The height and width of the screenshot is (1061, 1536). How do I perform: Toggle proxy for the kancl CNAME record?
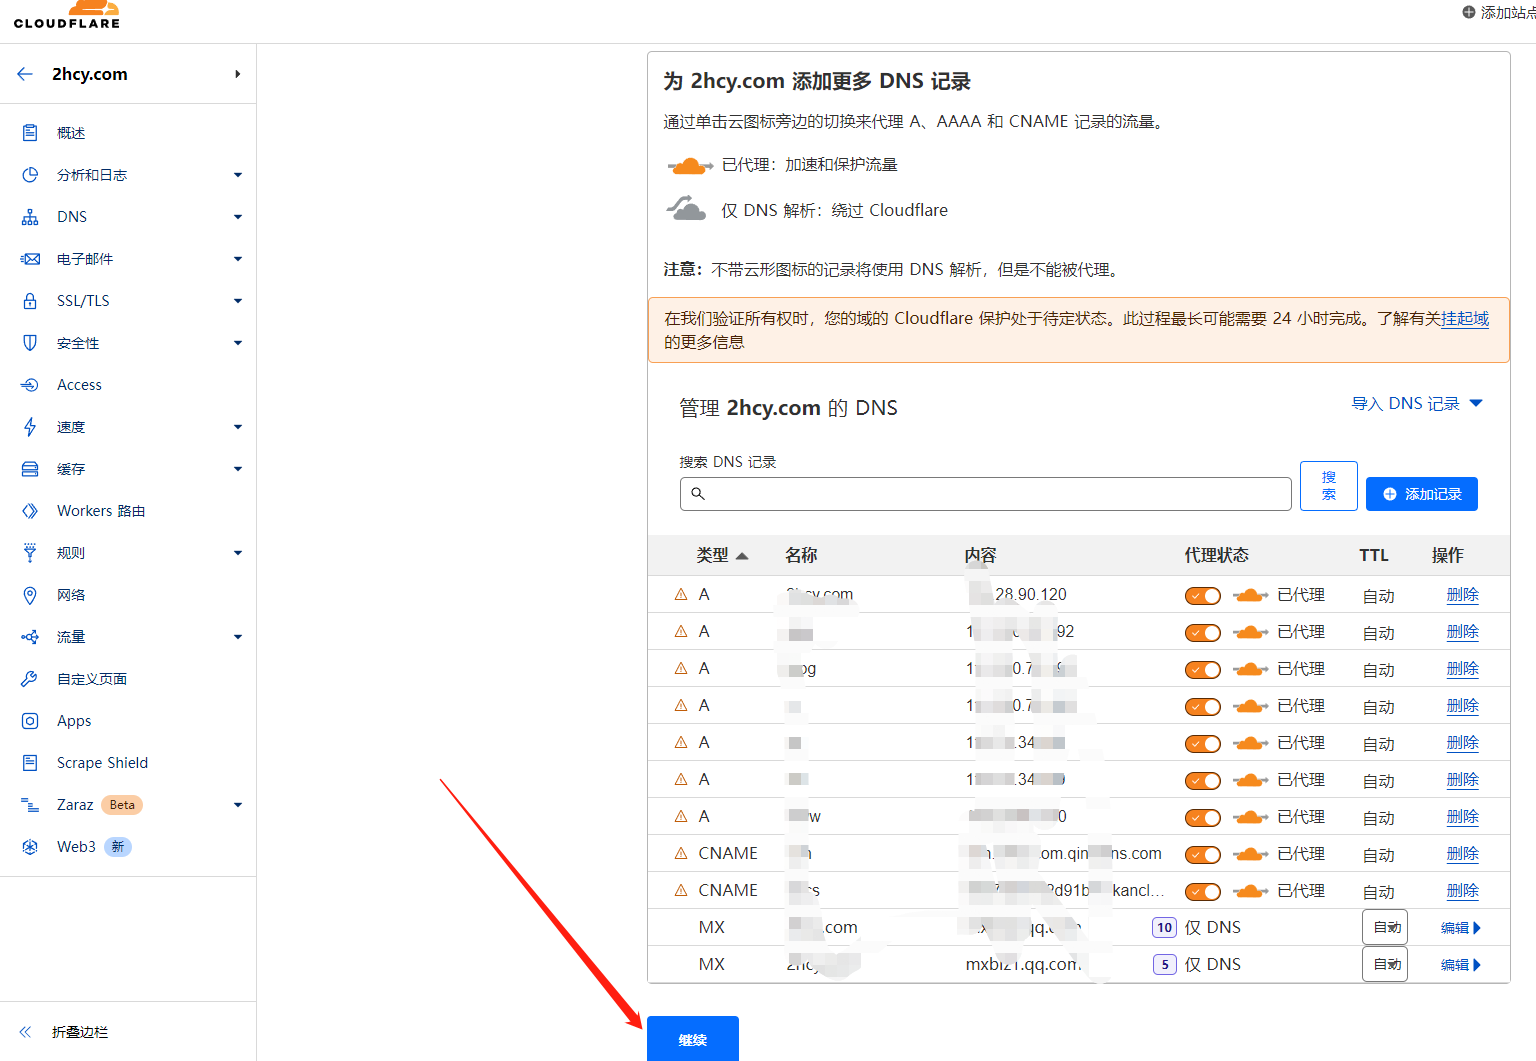click(x=1203, y=892)
